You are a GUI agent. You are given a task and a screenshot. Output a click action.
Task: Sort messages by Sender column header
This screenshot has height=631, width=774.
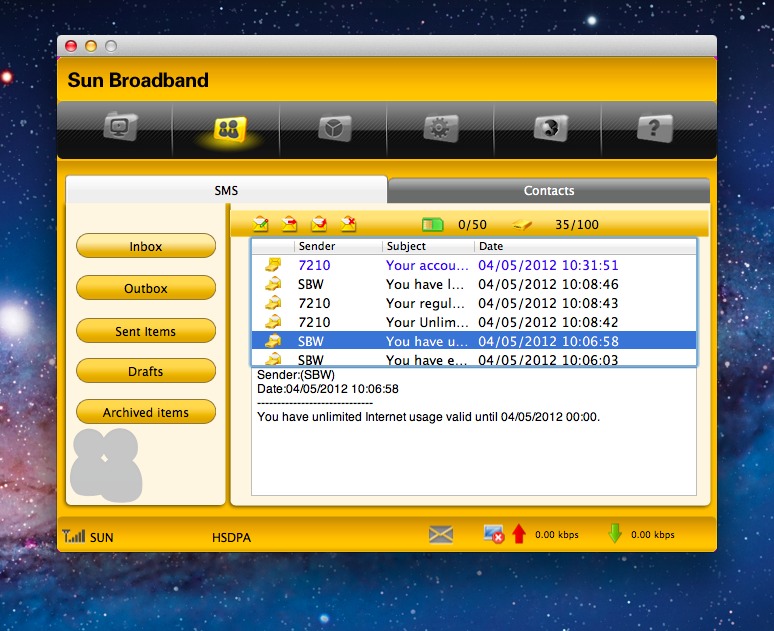(x=339, y=246)
